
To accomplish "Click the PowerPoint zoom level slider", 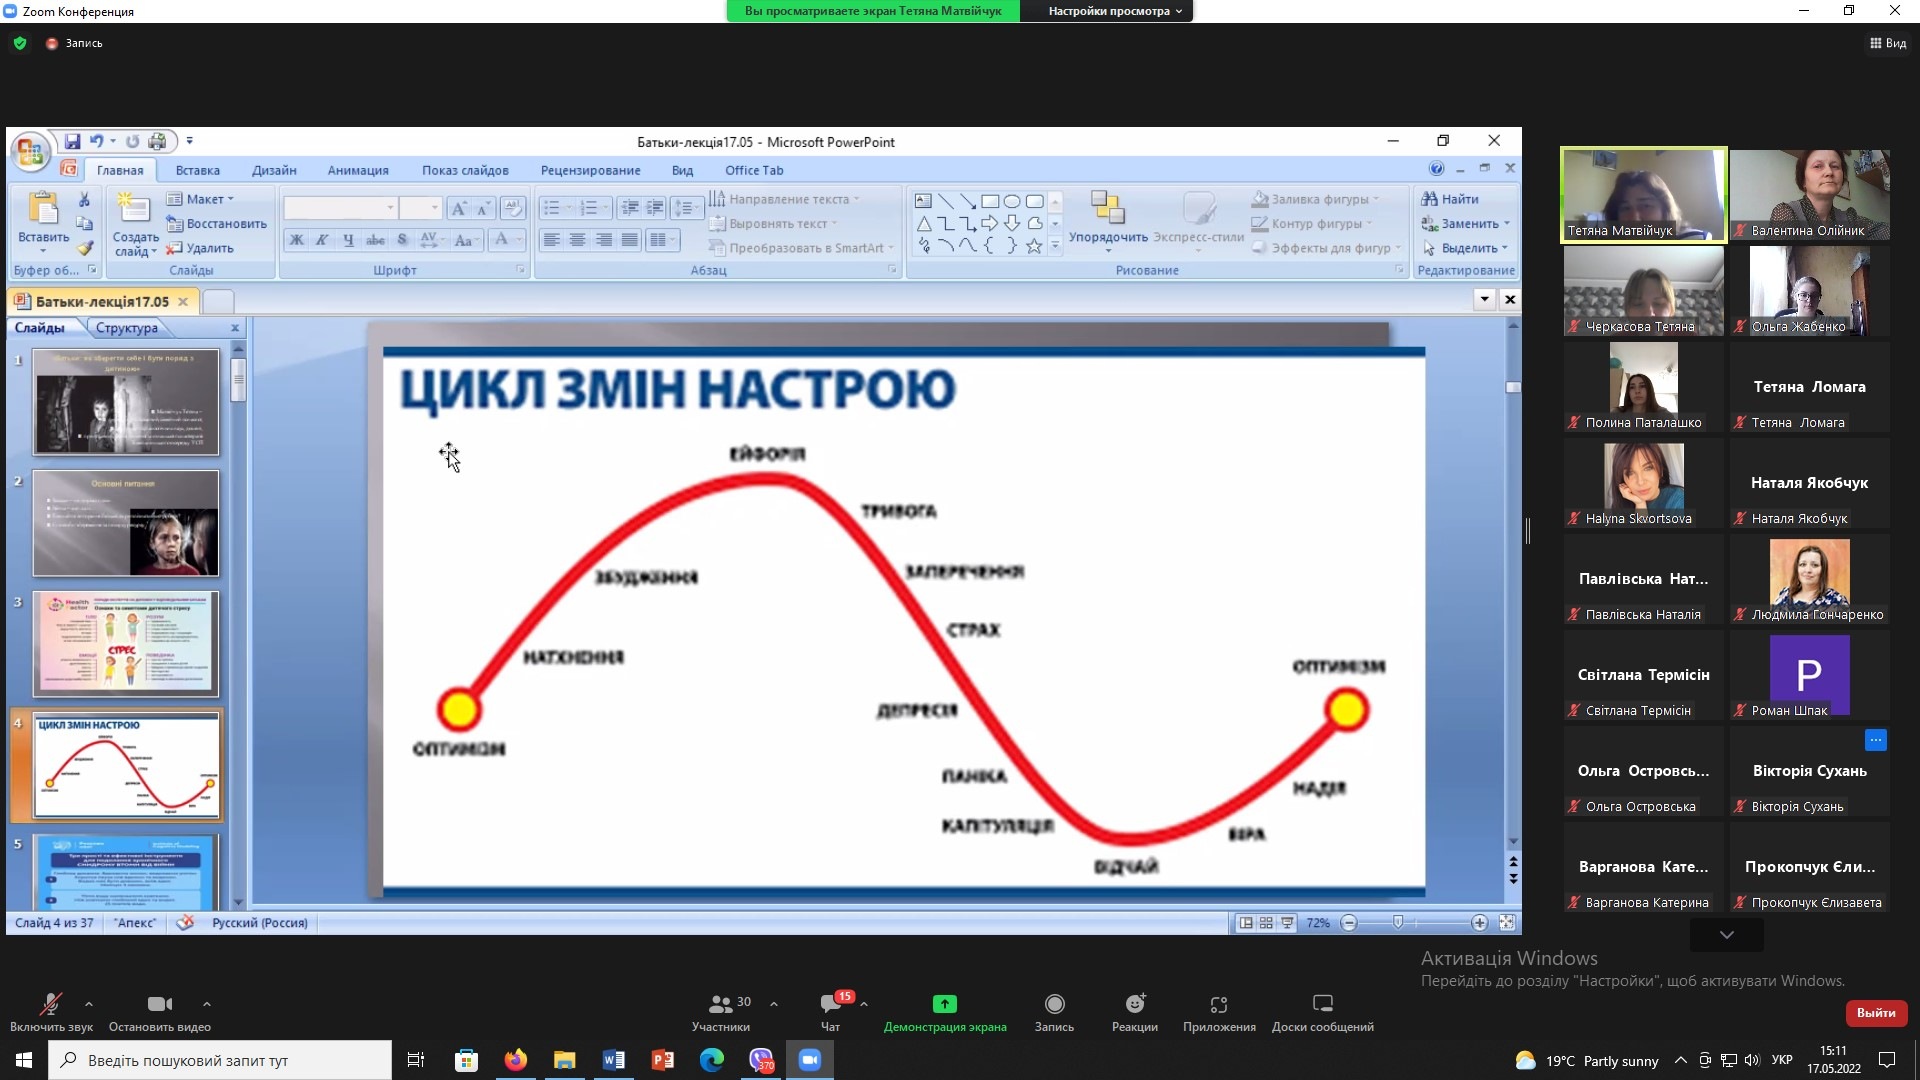I will [1398, 923].
